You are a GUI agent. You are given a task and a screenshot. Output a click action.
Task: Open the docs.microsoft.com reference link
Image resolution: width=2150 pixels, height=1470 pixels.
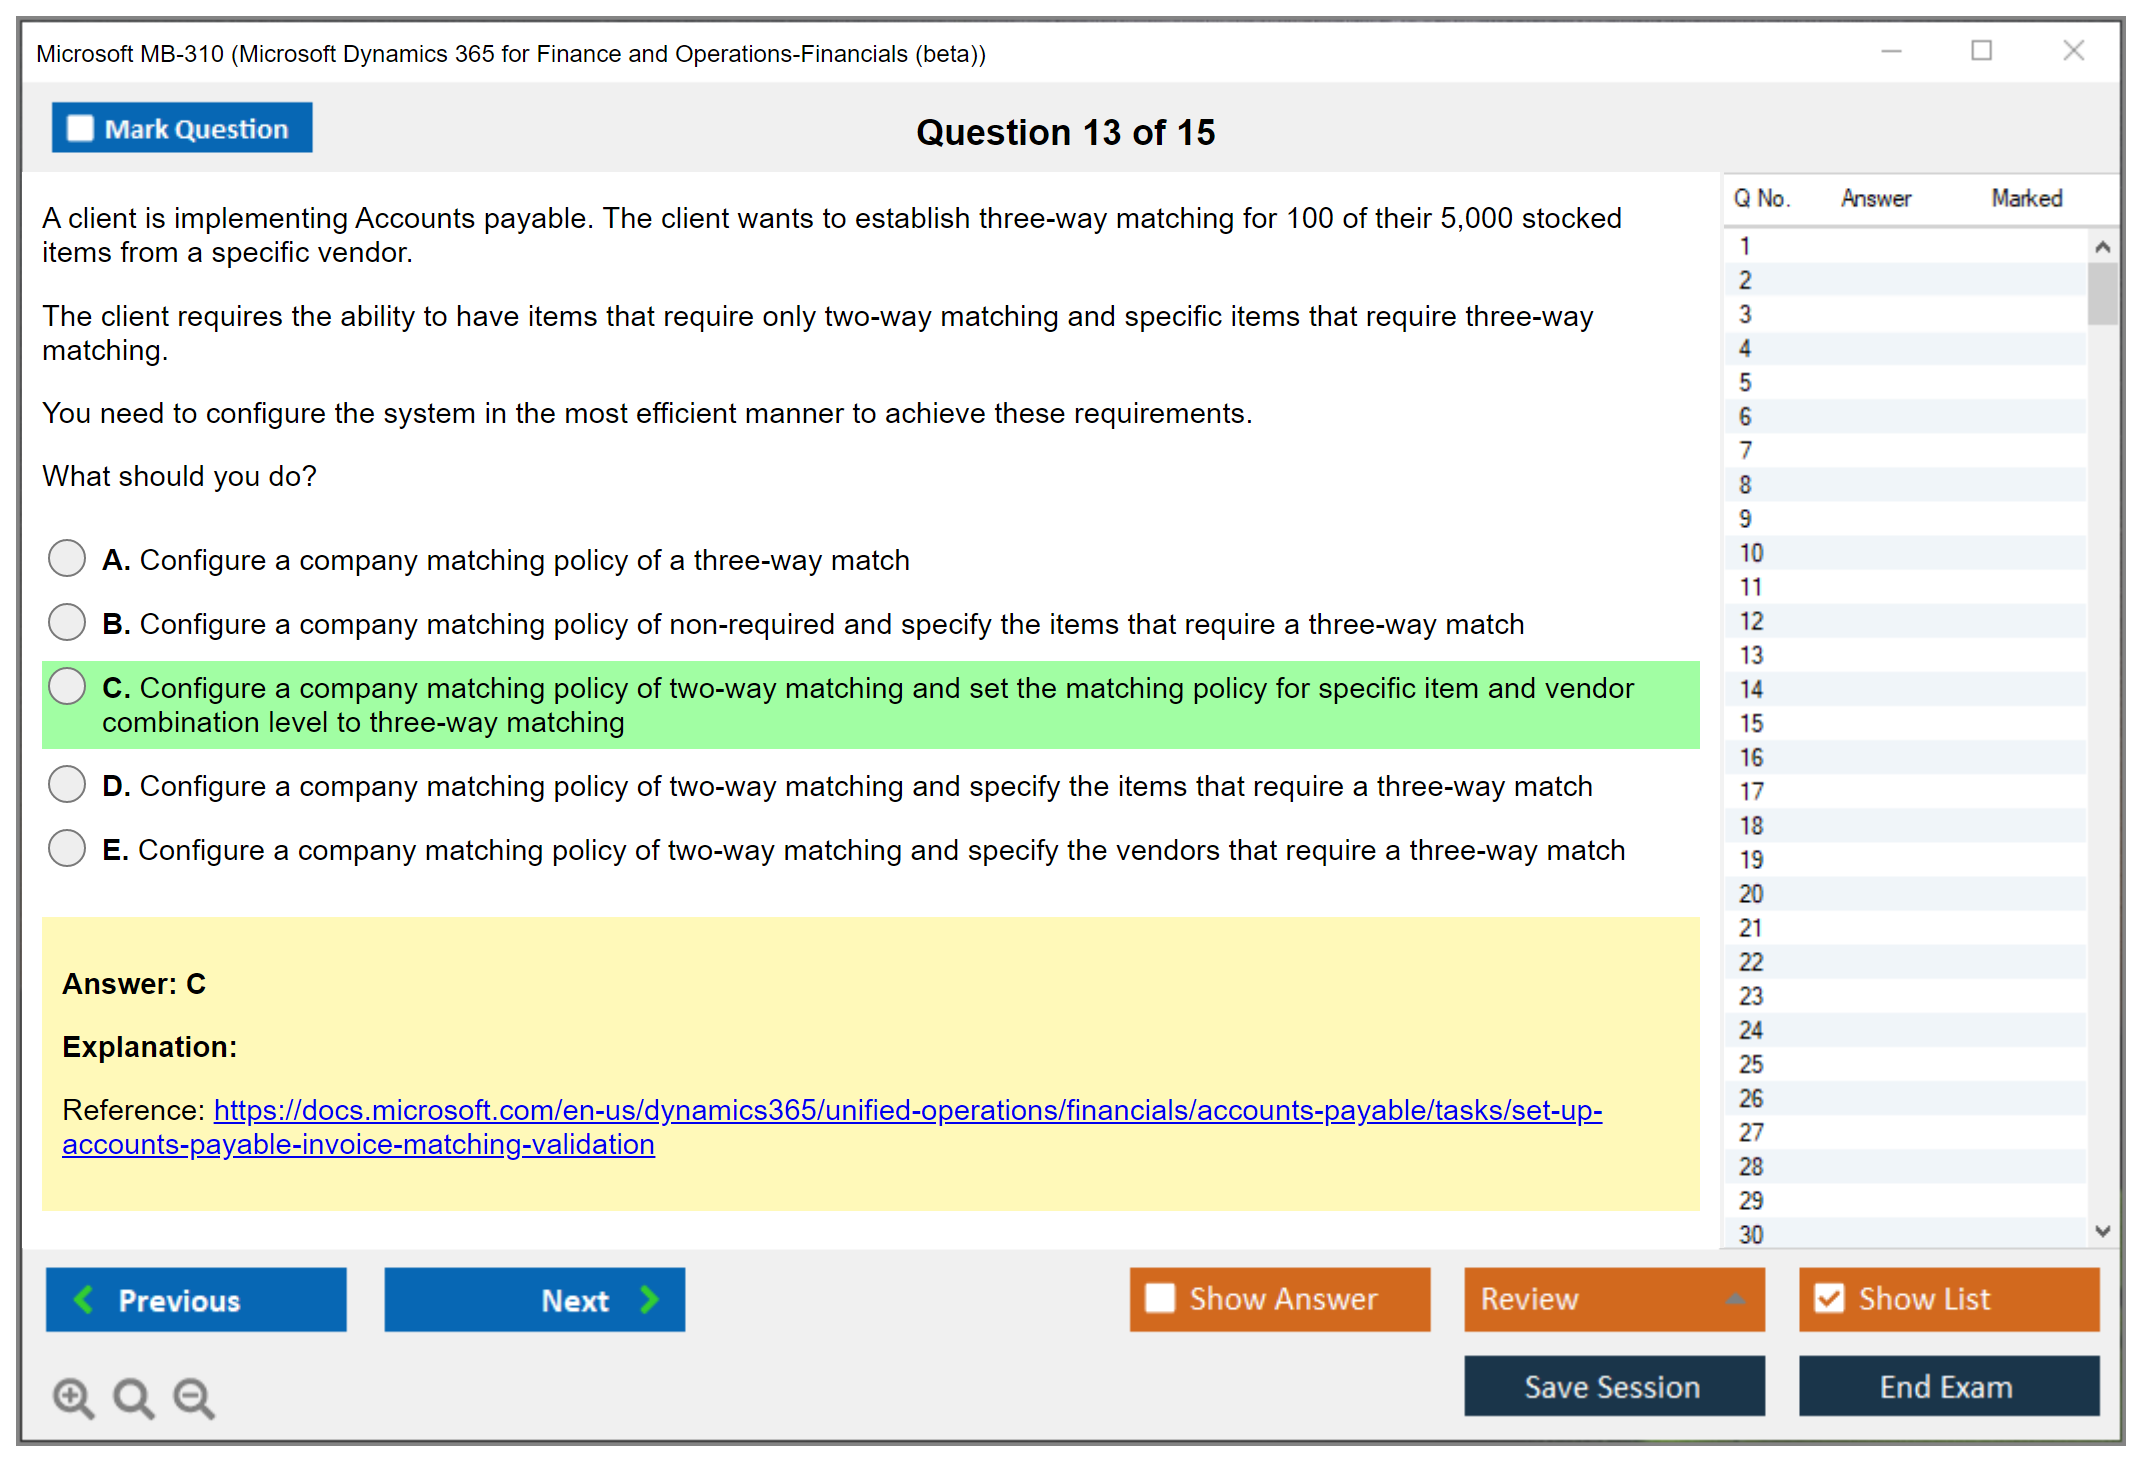tap(906, 1110)
